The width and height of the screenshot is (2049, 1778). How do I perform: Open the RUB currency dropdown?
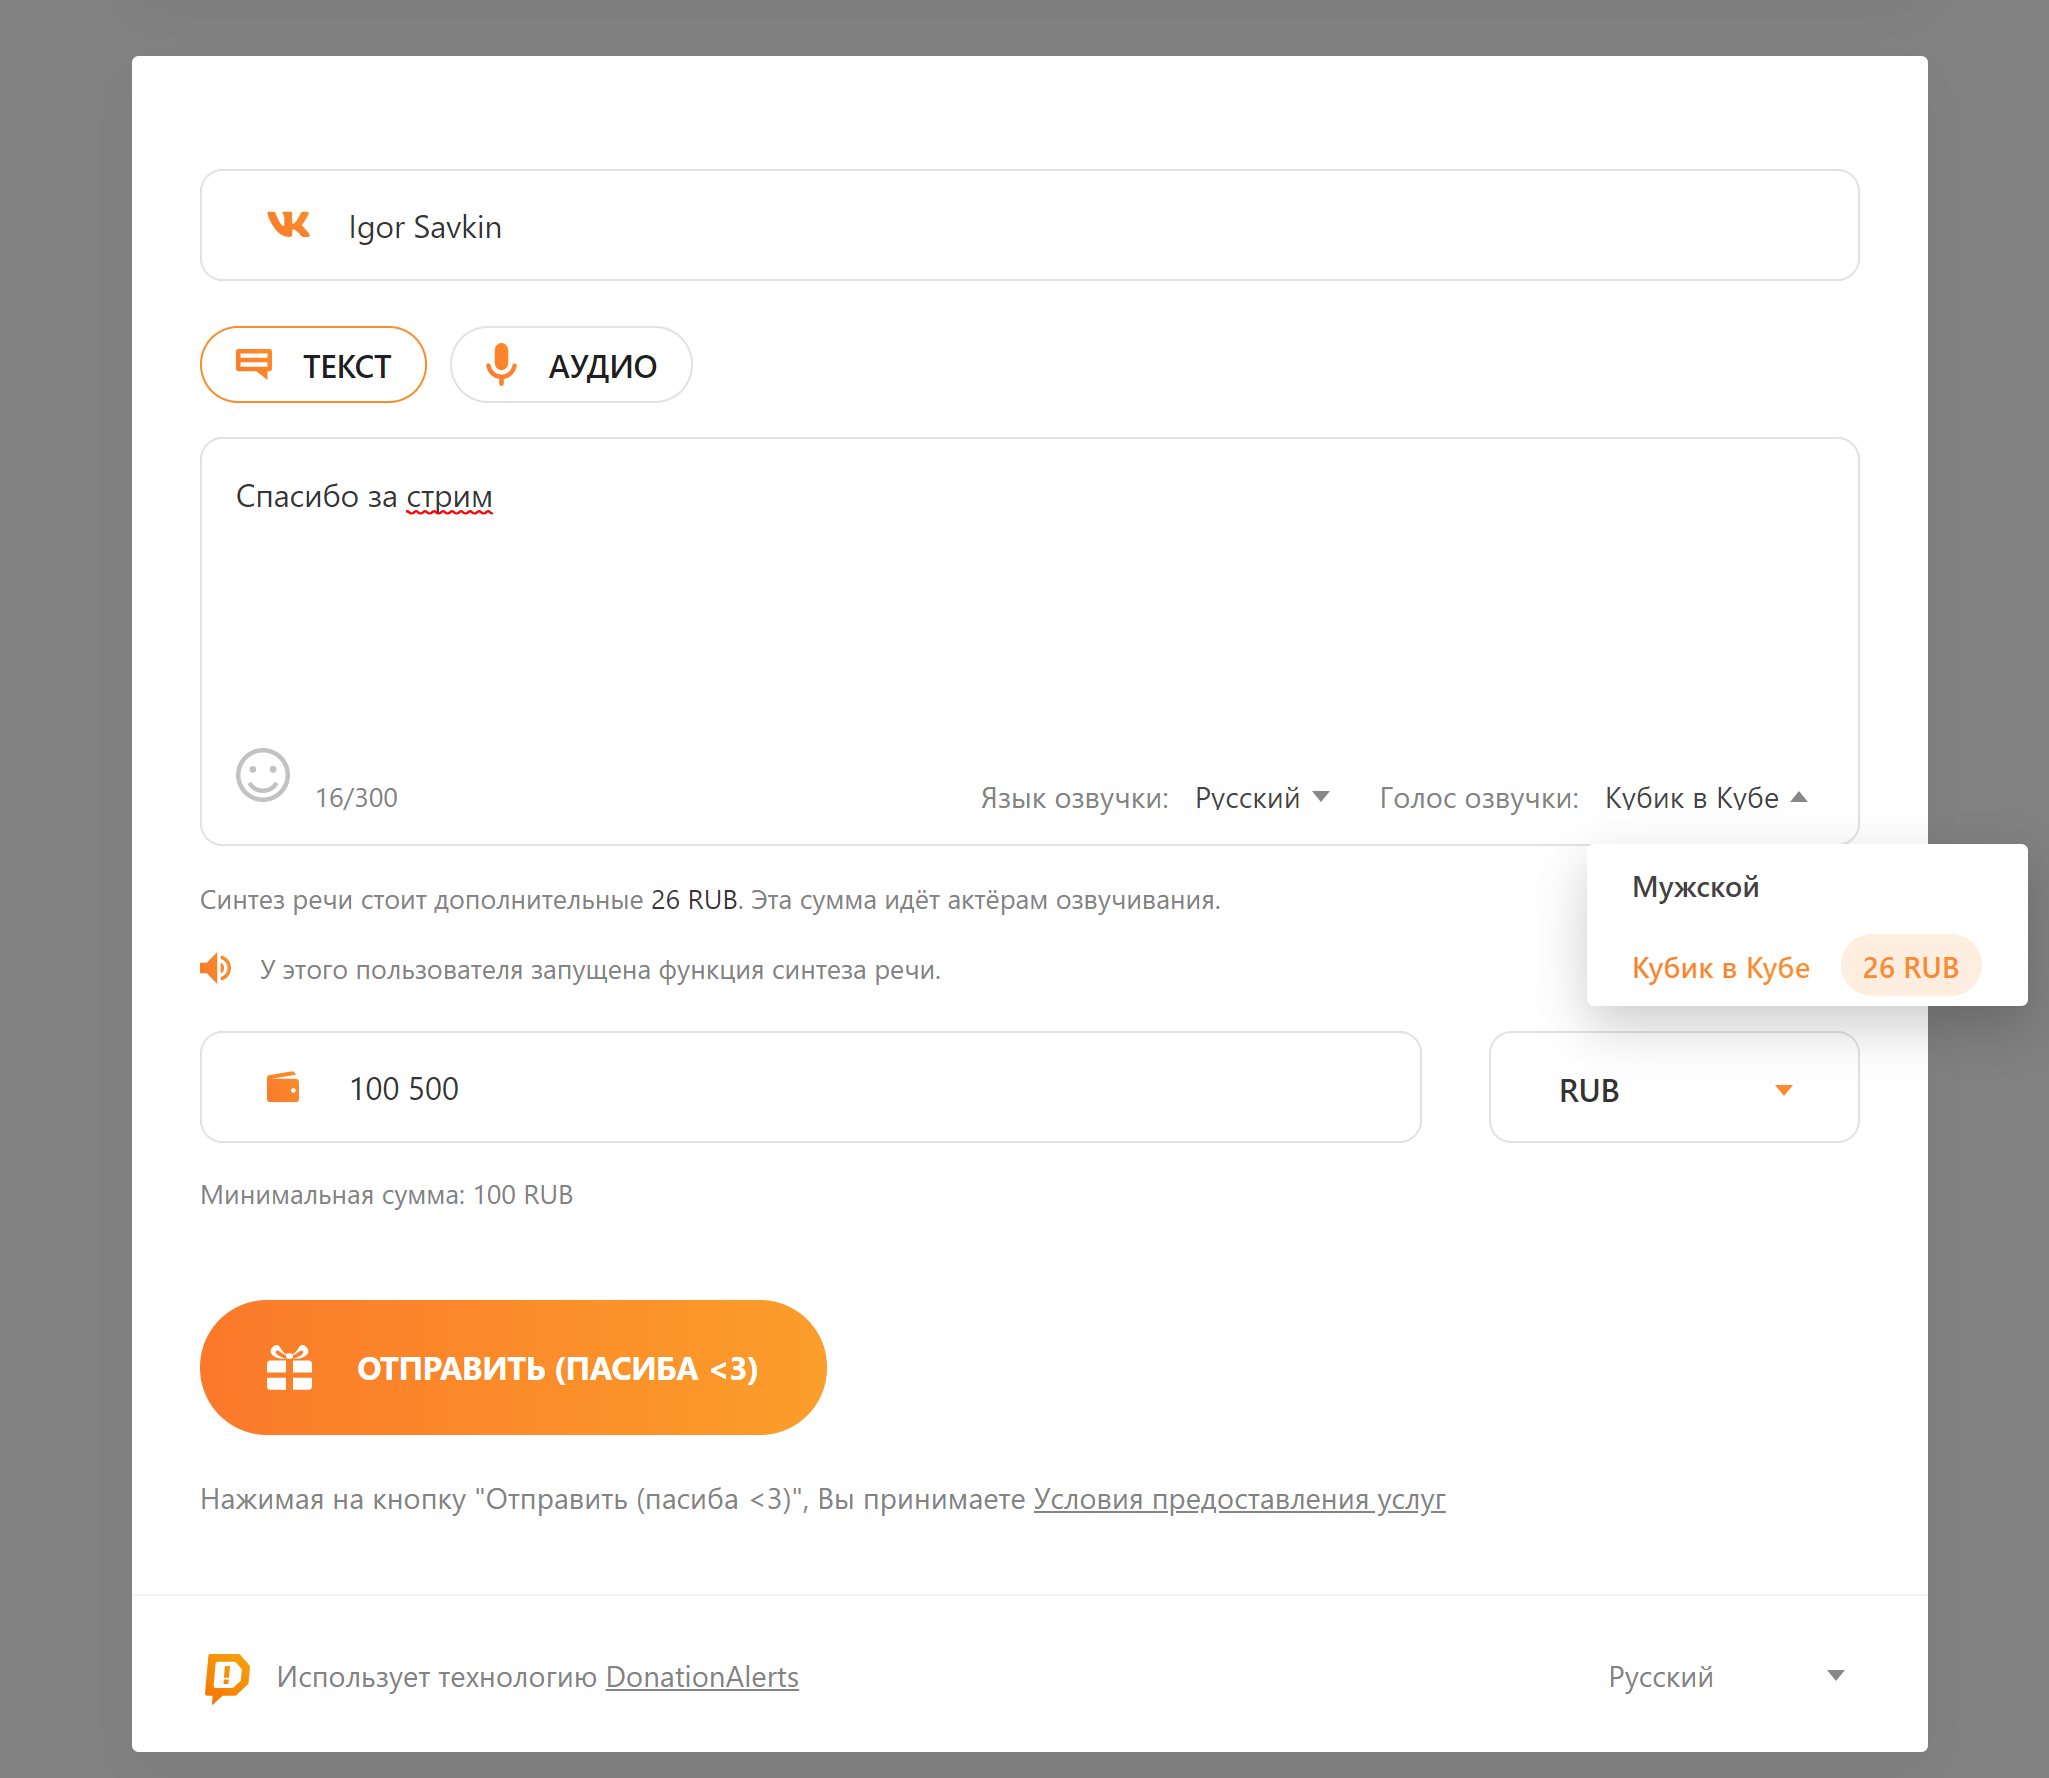1673,1088
